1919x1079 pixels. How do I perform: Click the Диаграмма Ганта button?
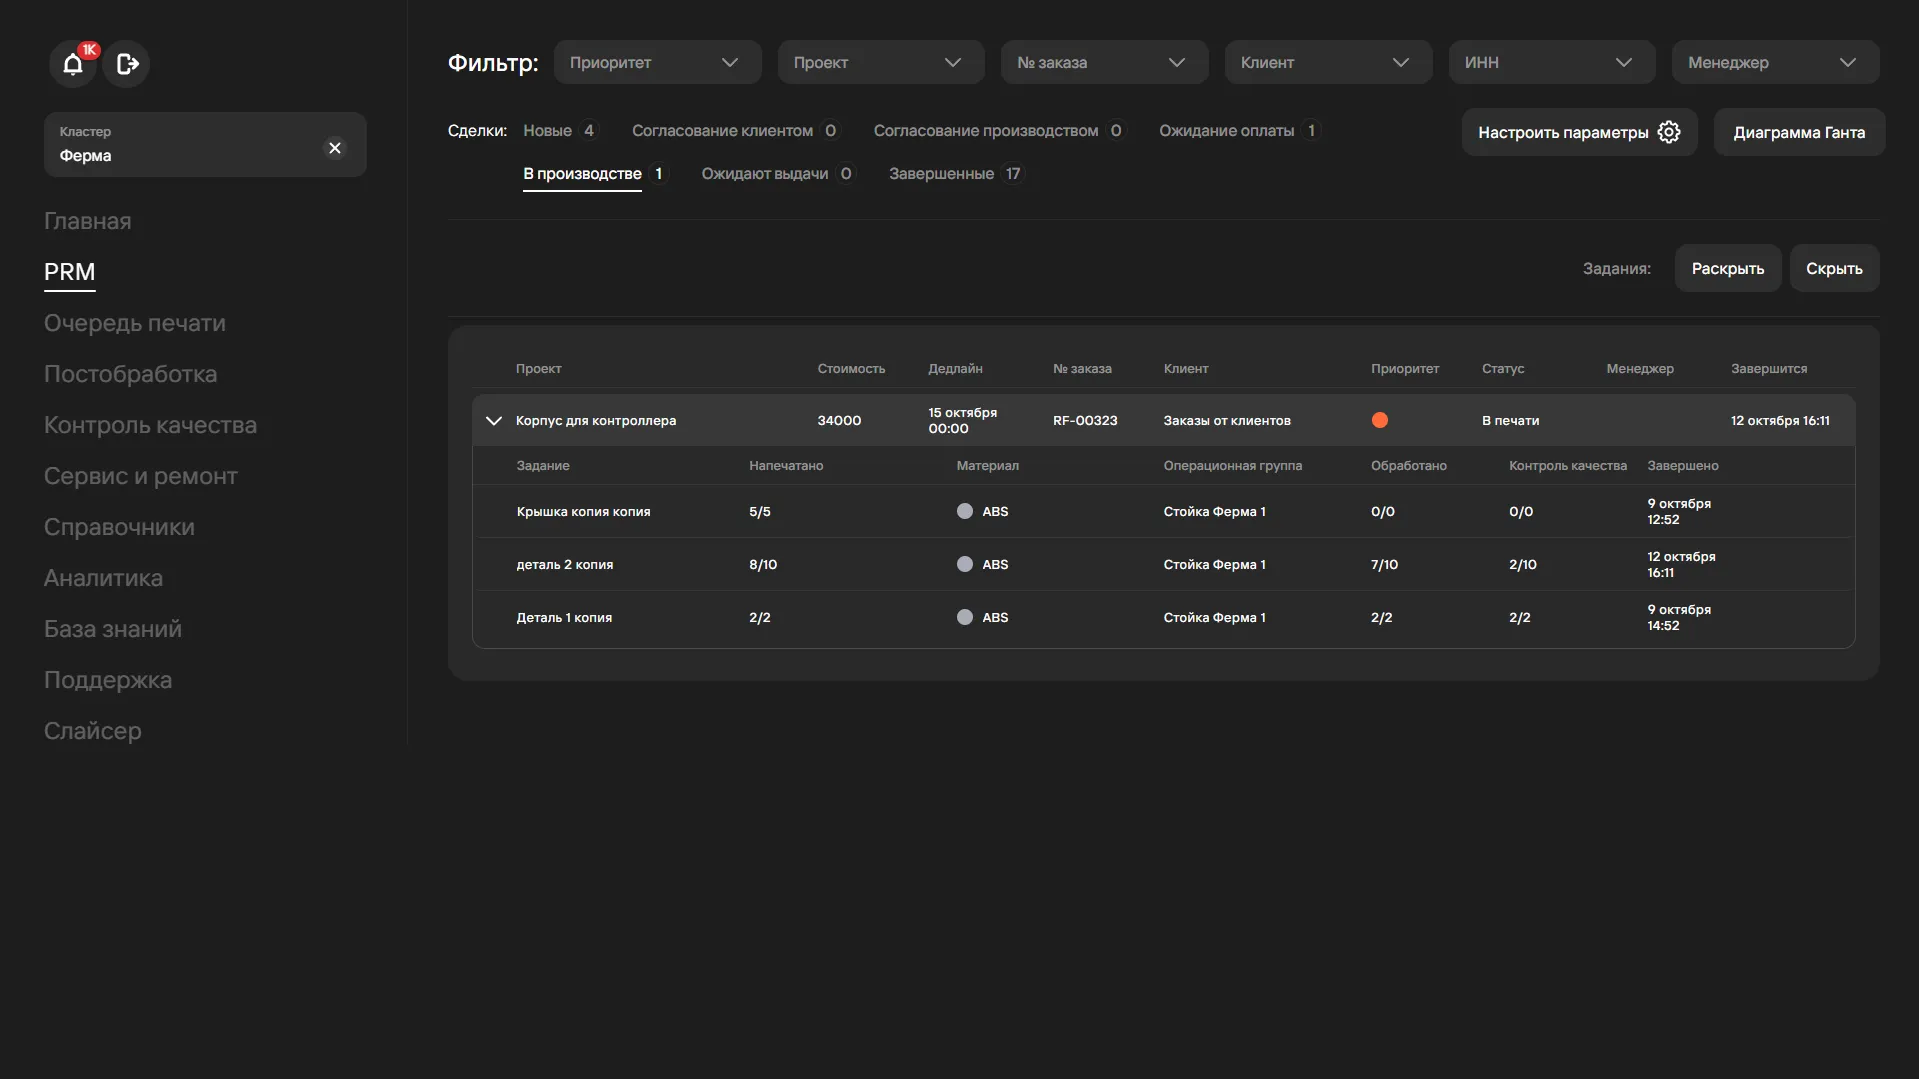pos(1798,132)
